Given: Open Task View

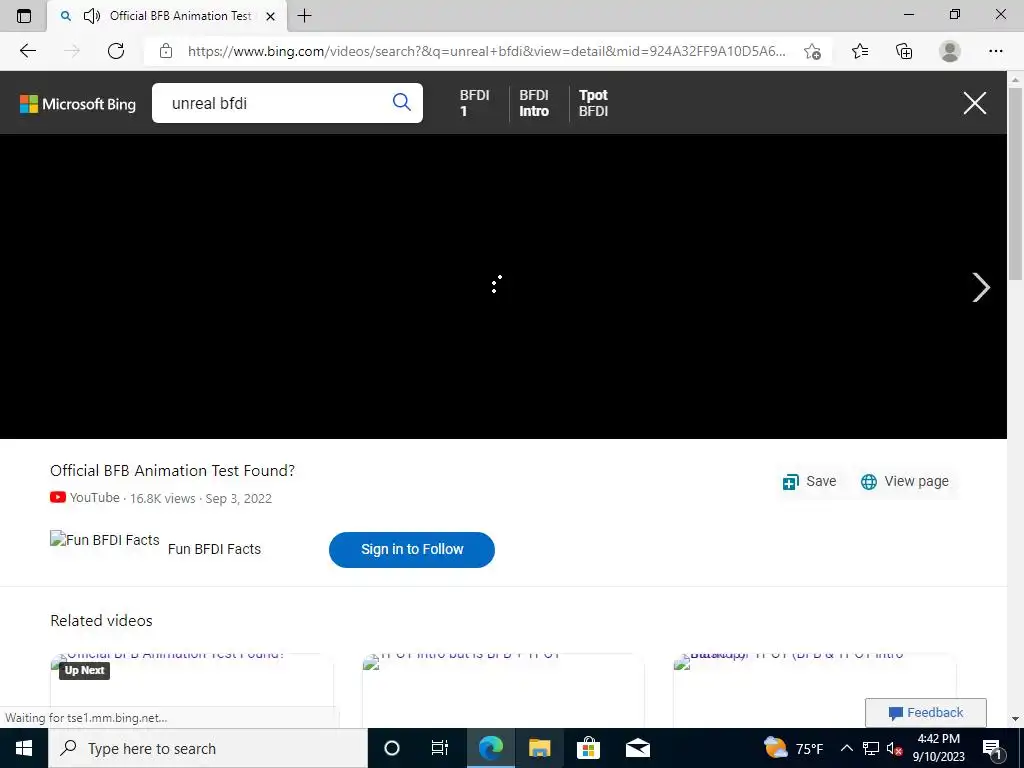Looking at the screenshot, I should [440, 748].
